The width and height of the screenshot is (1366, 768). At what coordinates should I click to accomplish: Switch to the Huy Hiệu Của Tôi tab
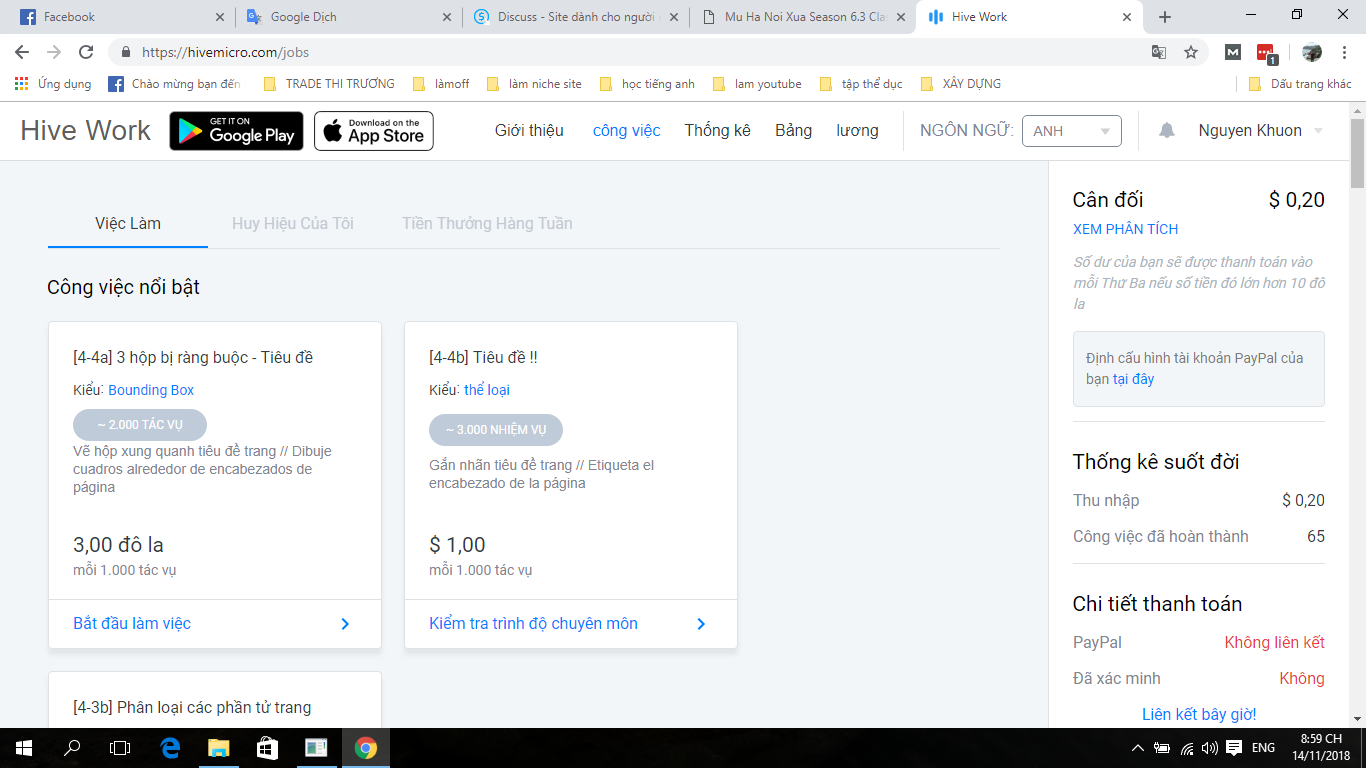293,223
